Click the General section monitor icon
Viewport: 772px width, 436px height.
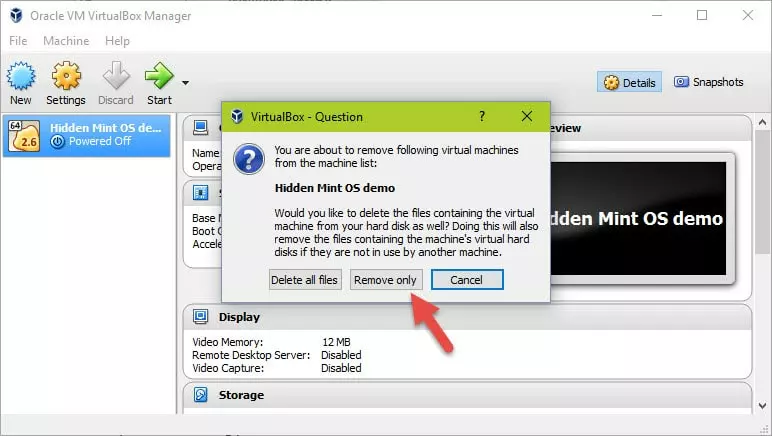[200, 127]
